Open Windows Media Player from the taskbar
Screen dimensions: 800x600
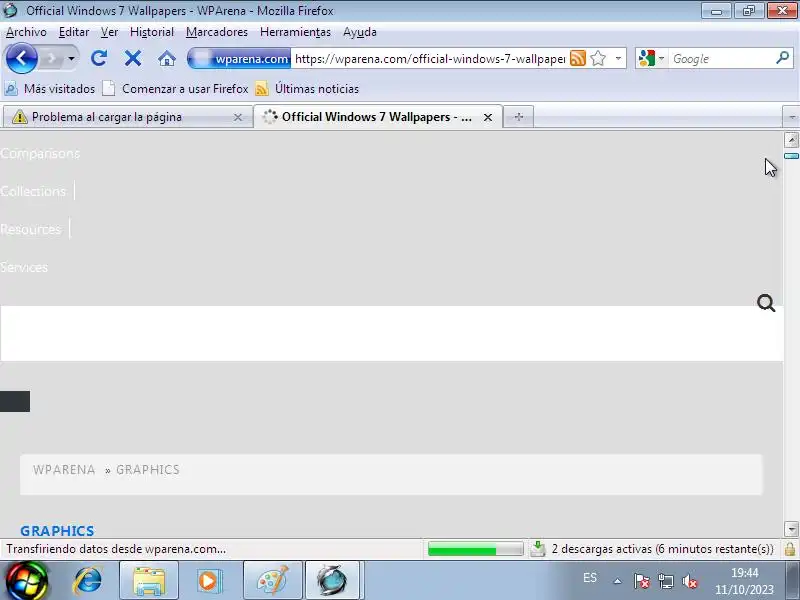click(208, 581)
